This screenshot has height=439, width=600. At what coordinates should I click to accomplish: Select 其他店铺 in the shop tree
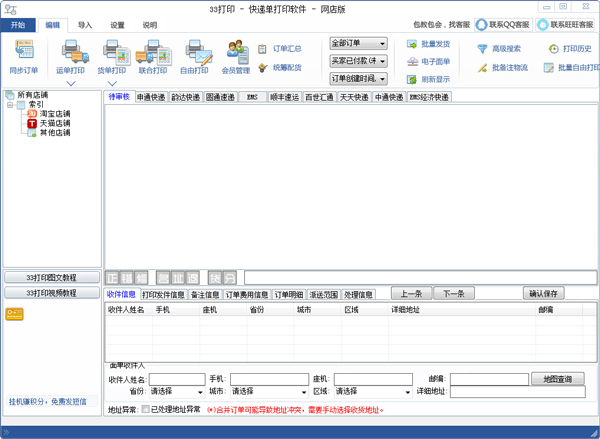pos(55,132)
